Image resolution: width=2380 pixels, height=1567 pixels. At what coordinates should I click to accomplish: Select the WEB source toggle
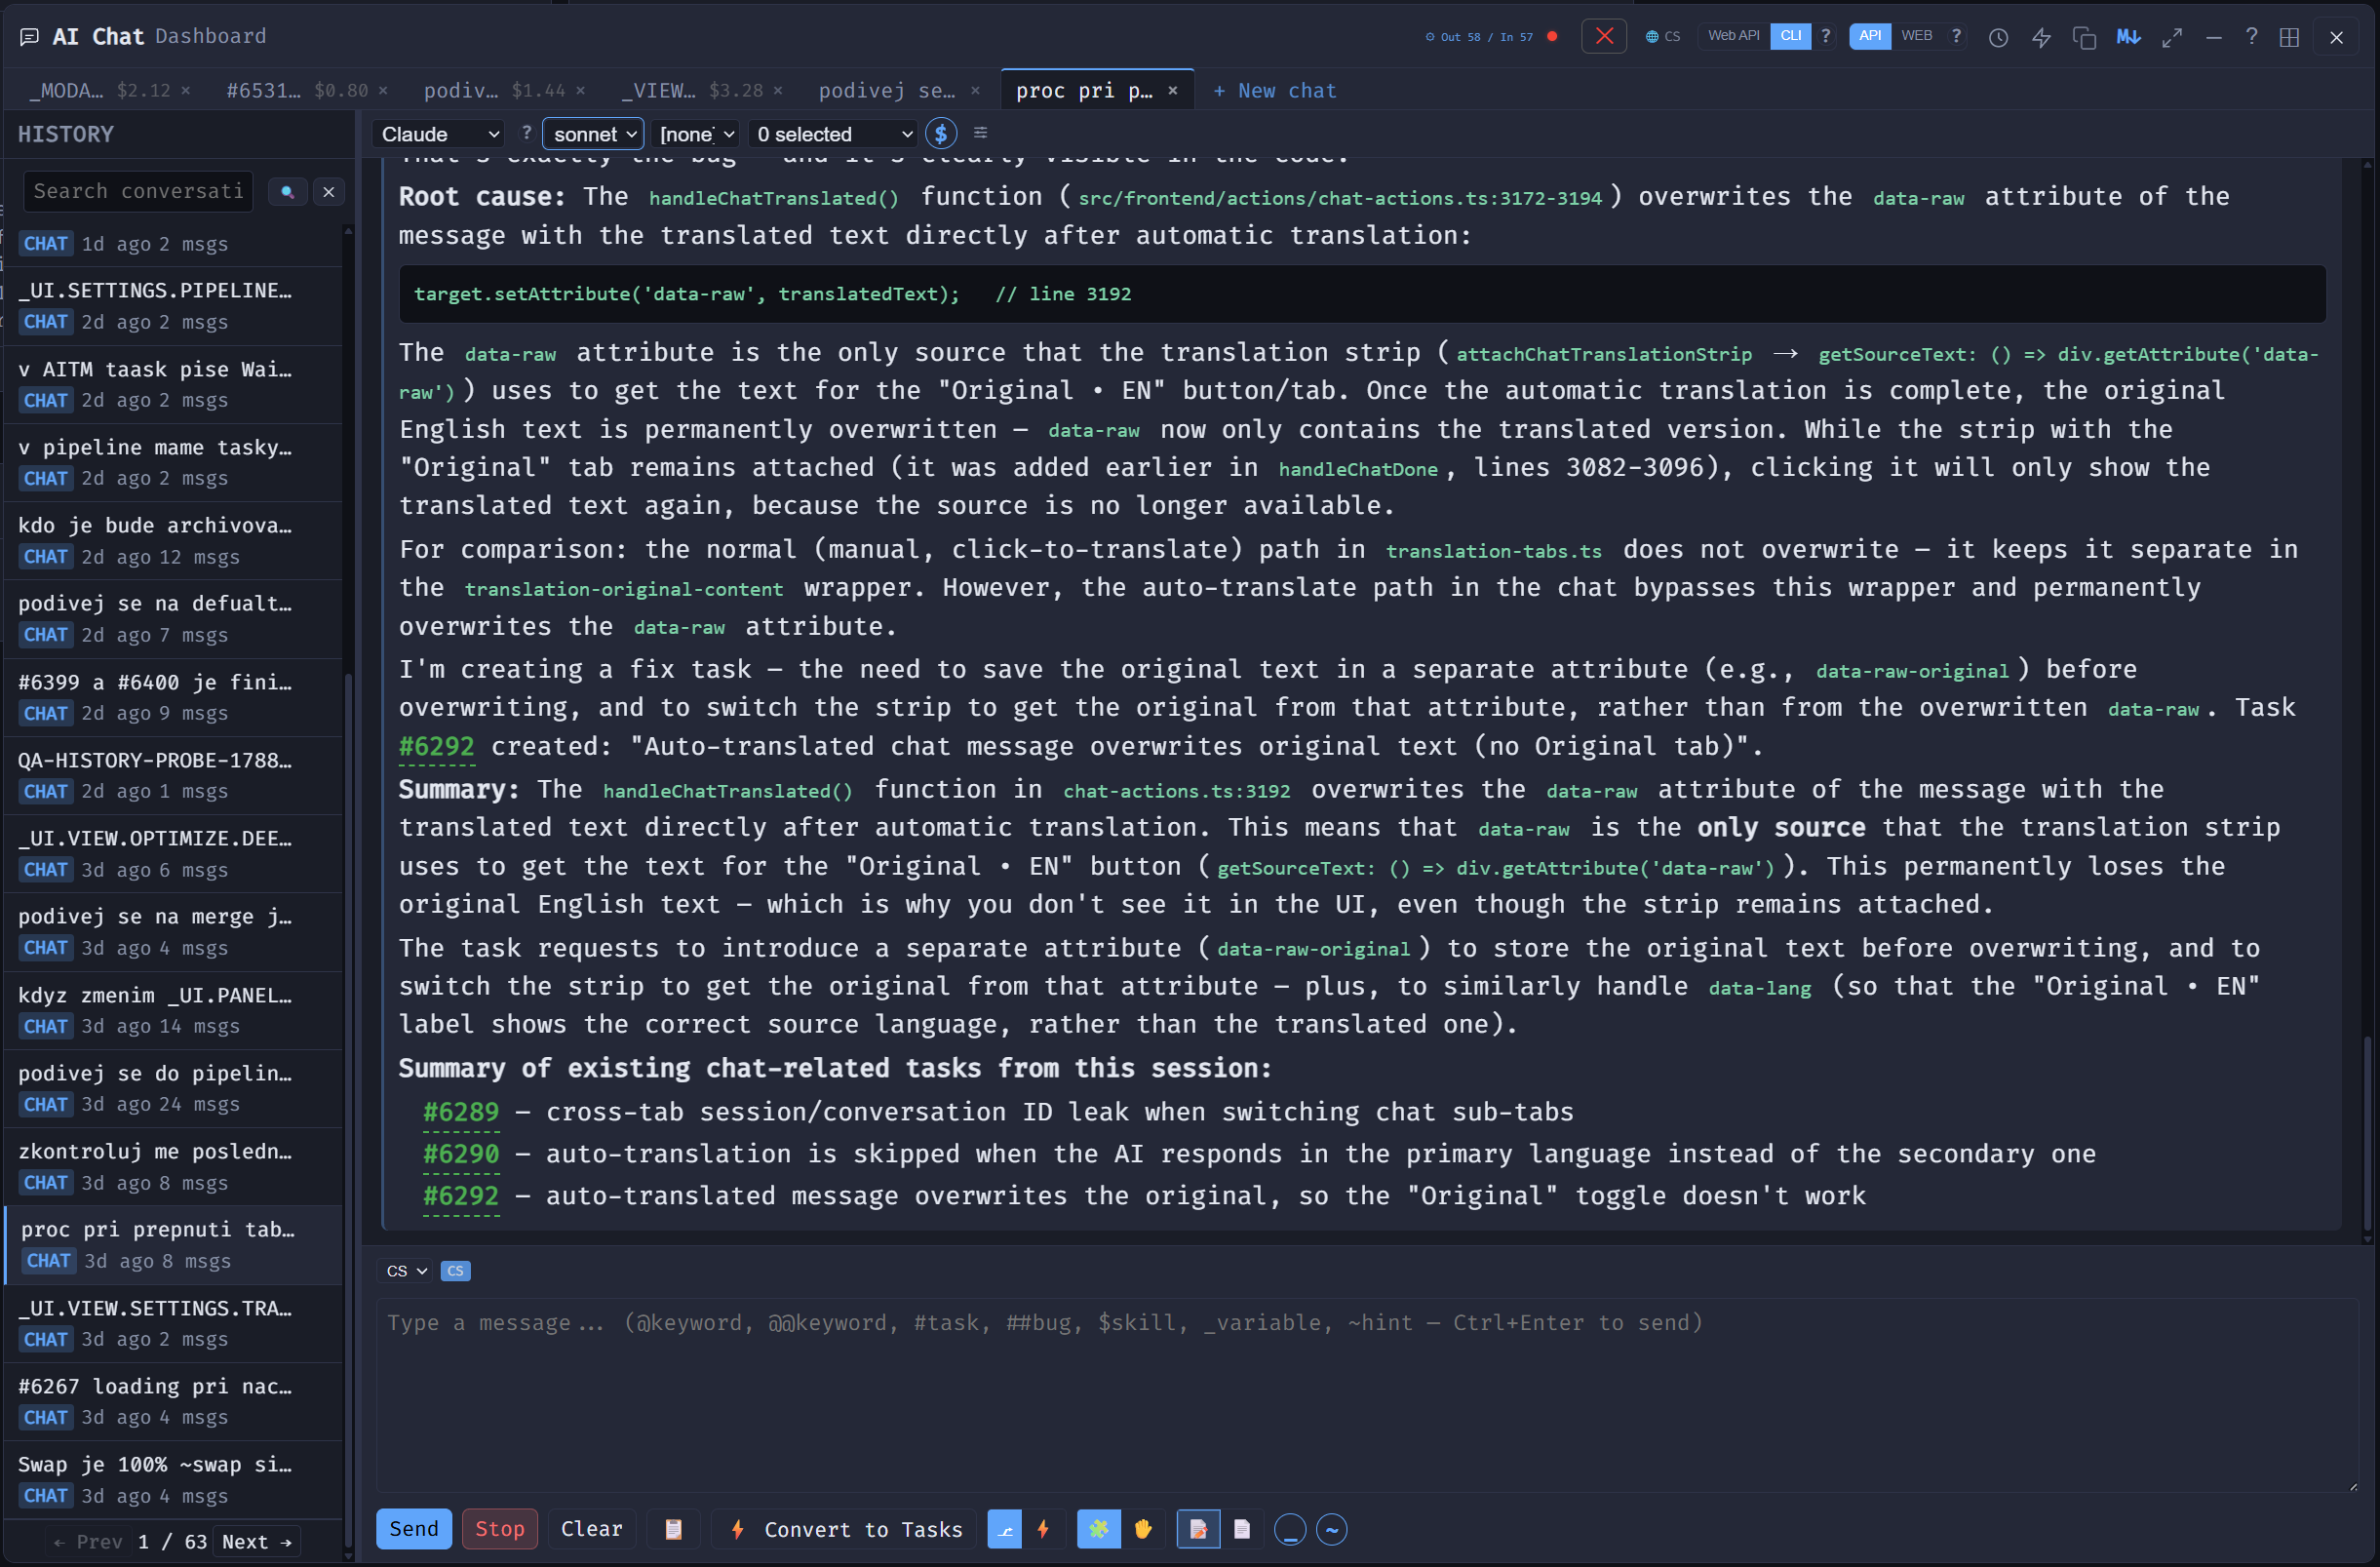(1916, 35)
